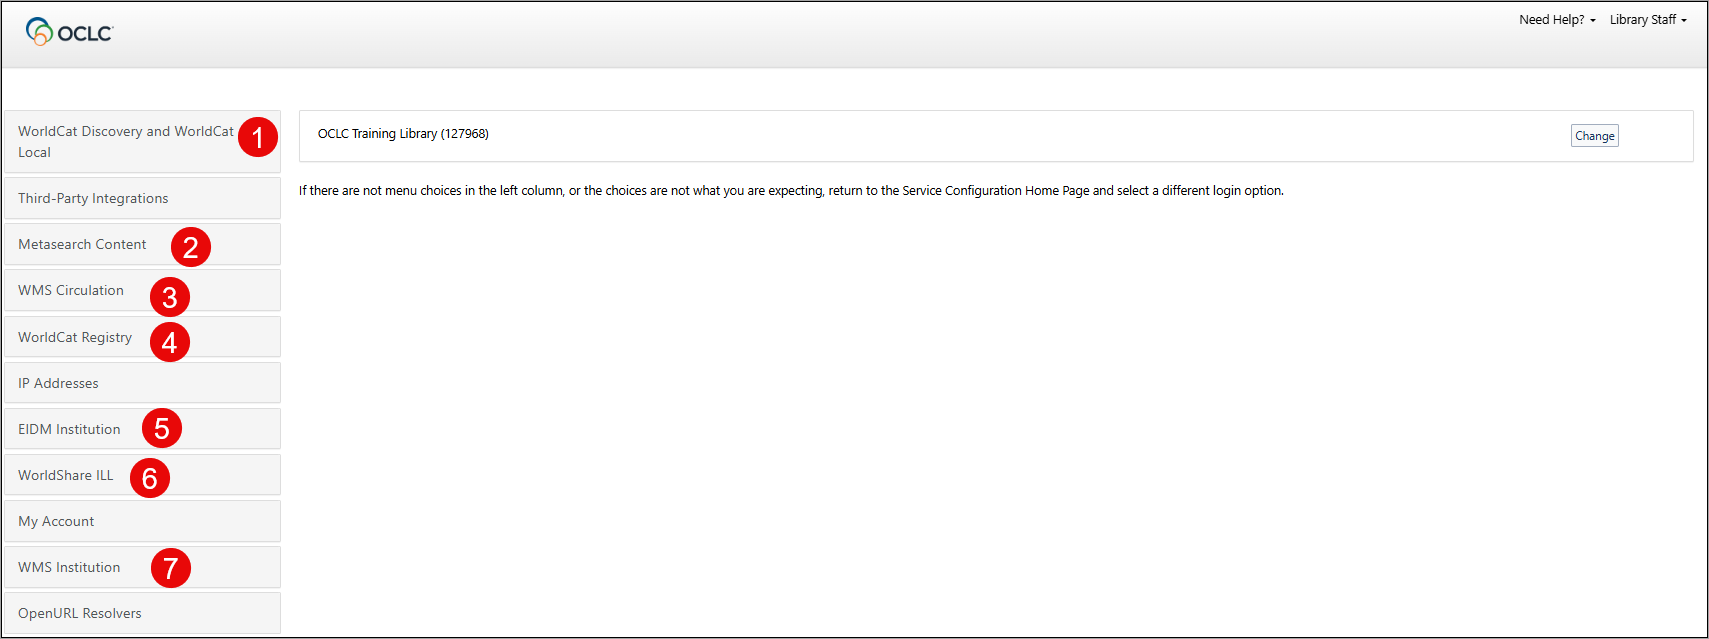
Task: Open Third-Party Integrations menu
Action: (142, 198)
